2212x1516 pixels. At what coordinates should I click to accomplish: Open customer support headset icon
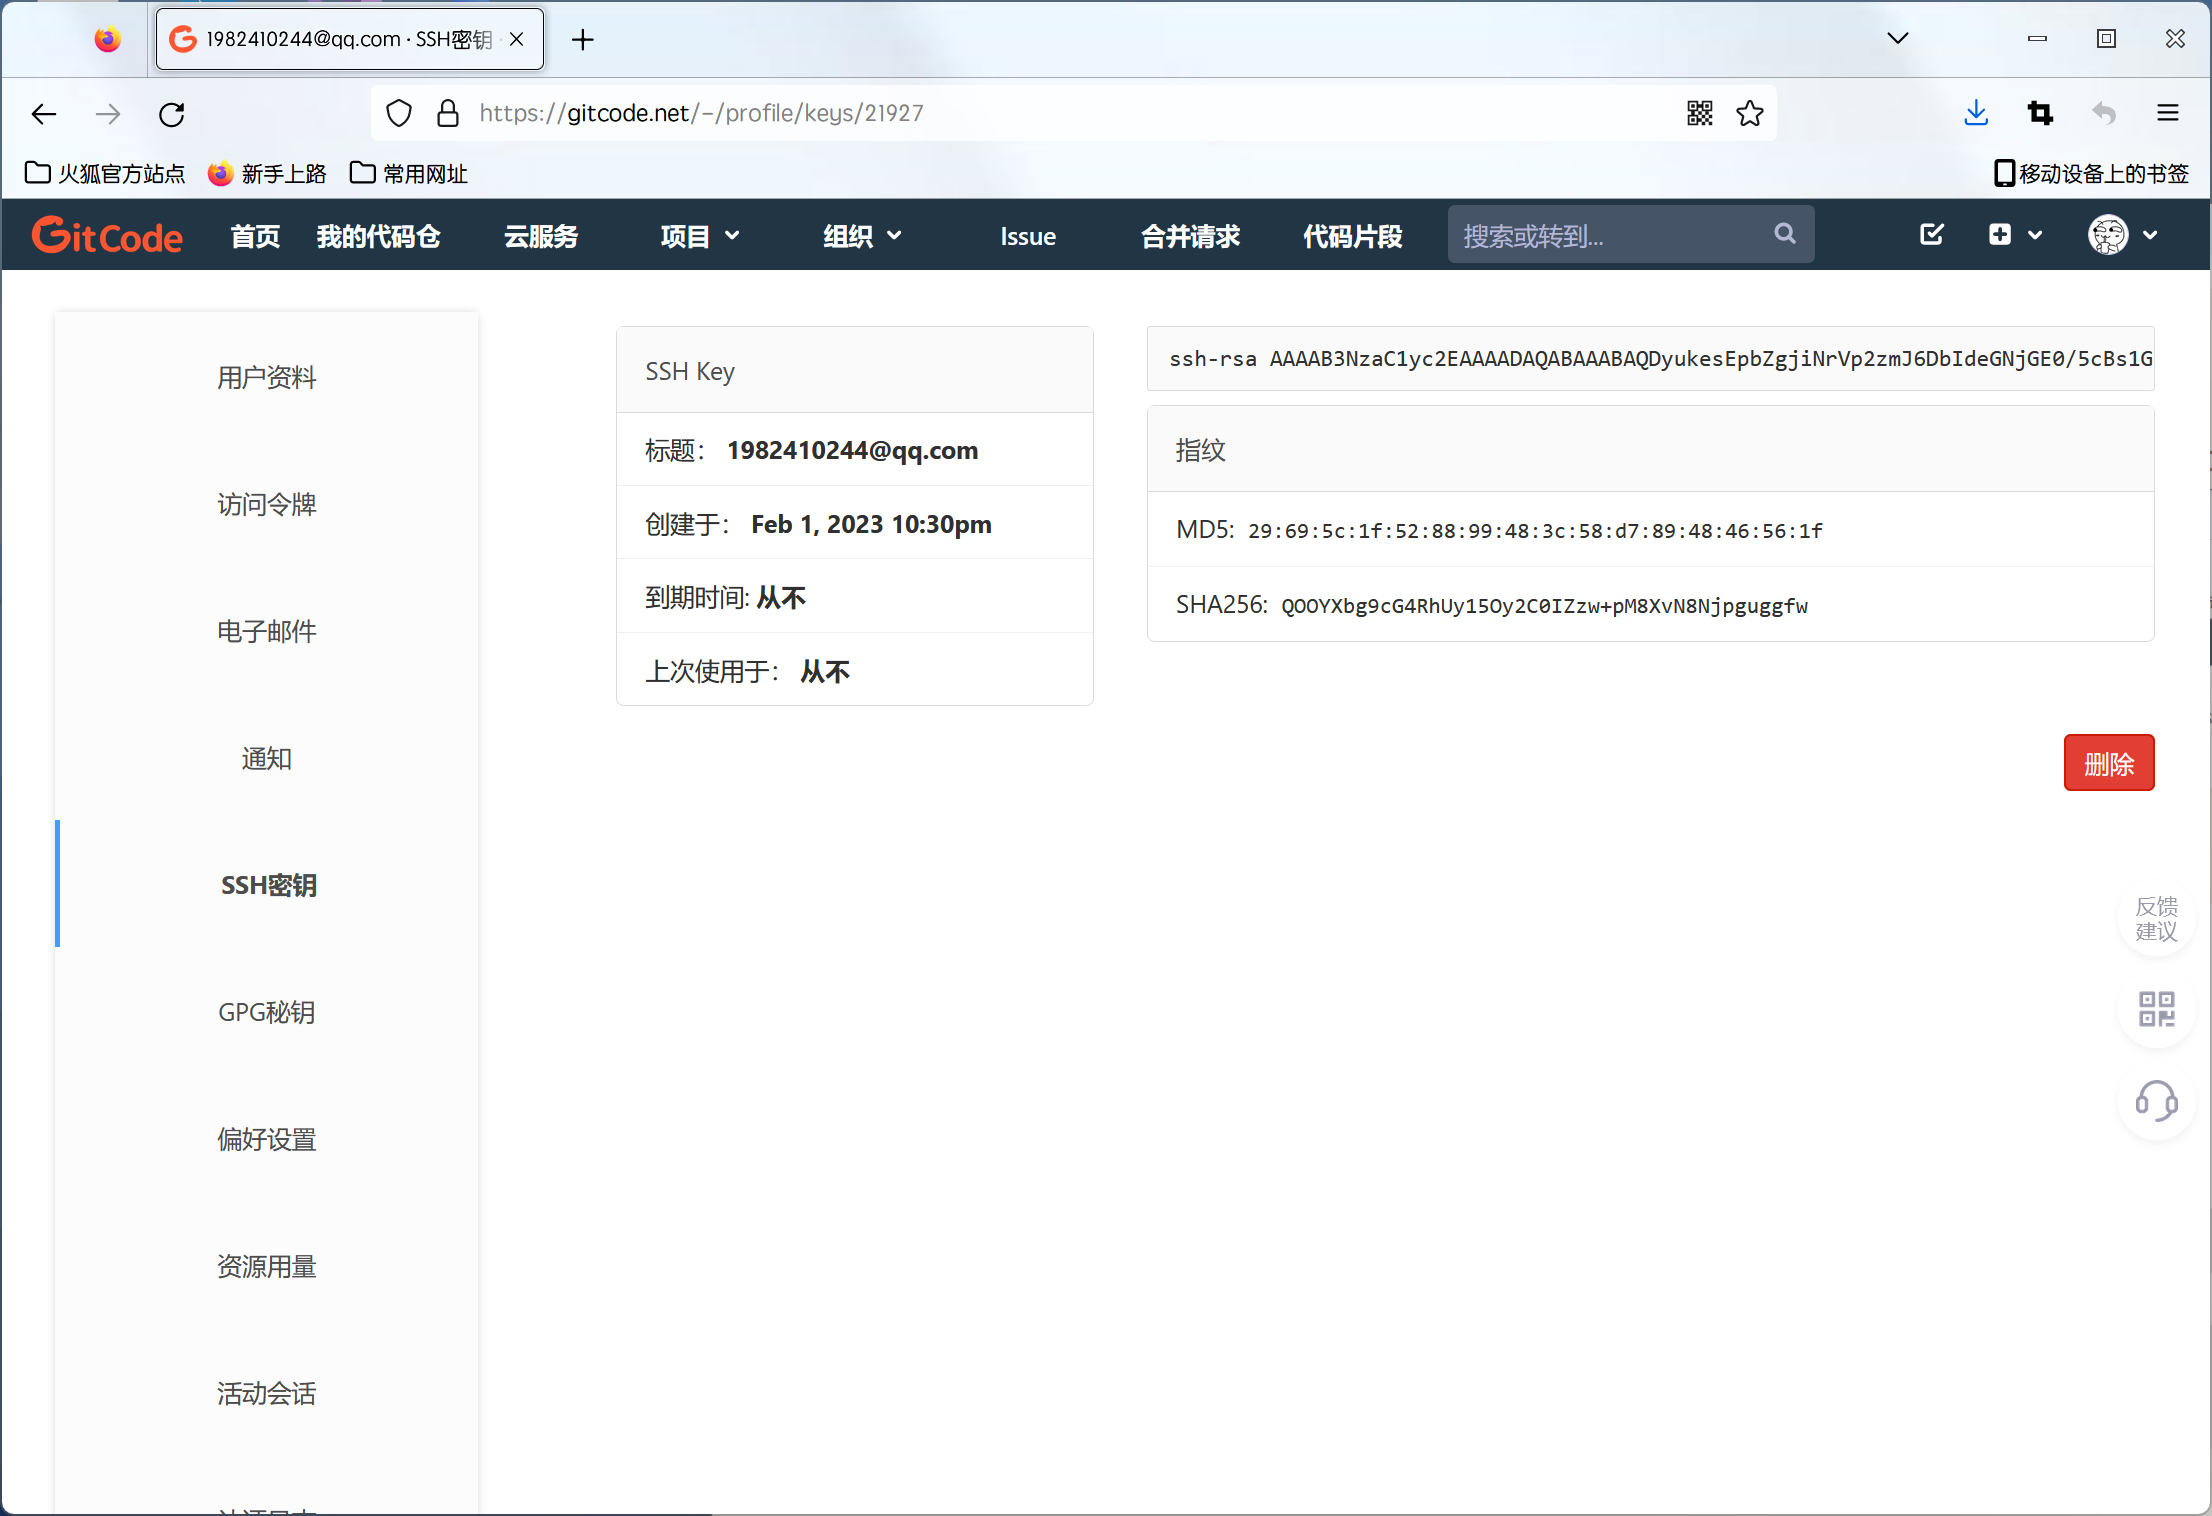tap(2156, 1101)
